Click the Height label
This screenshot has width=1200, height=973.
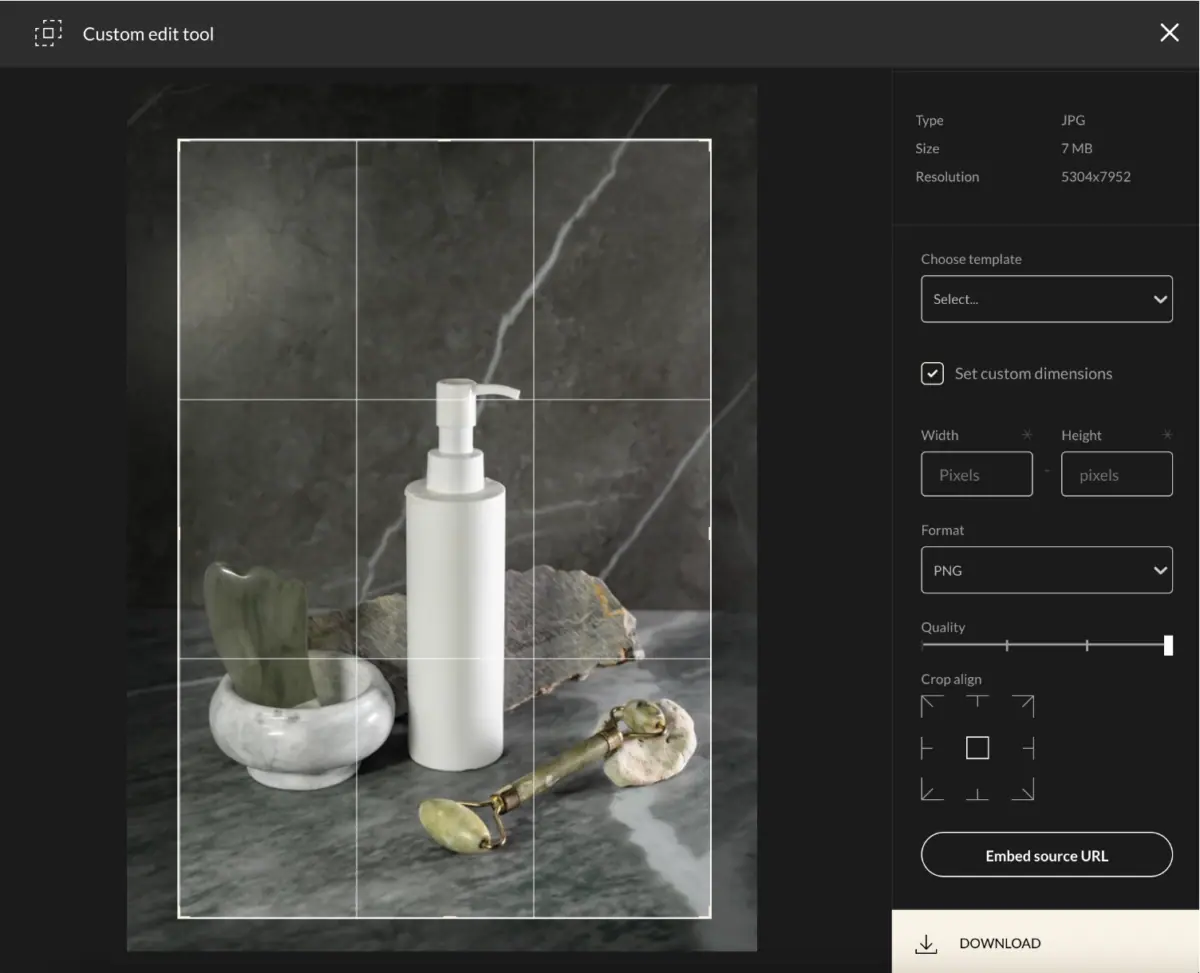pyautogui.click(x=1081, y=435)
